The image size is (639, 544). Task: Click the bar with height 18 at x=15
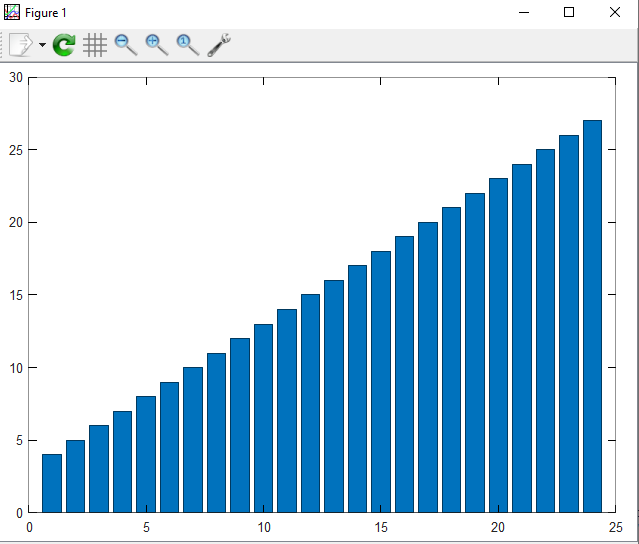(381, 382)
